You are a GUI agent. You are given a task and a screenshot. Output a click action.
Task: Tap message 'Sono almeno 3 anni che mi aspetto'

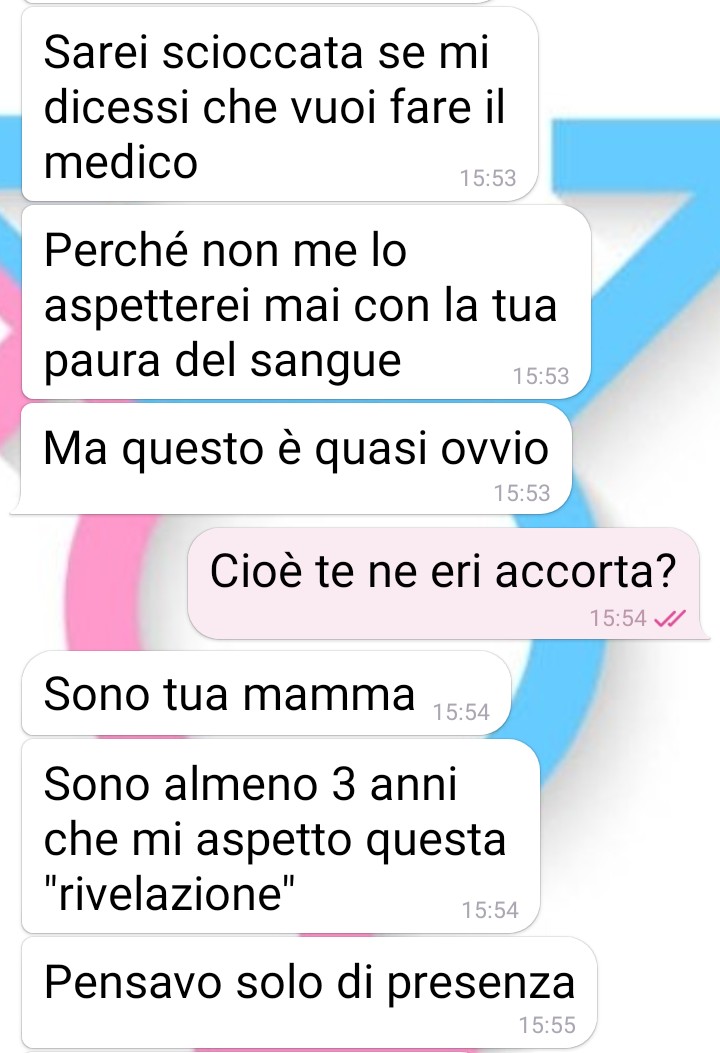click(281, 837)
